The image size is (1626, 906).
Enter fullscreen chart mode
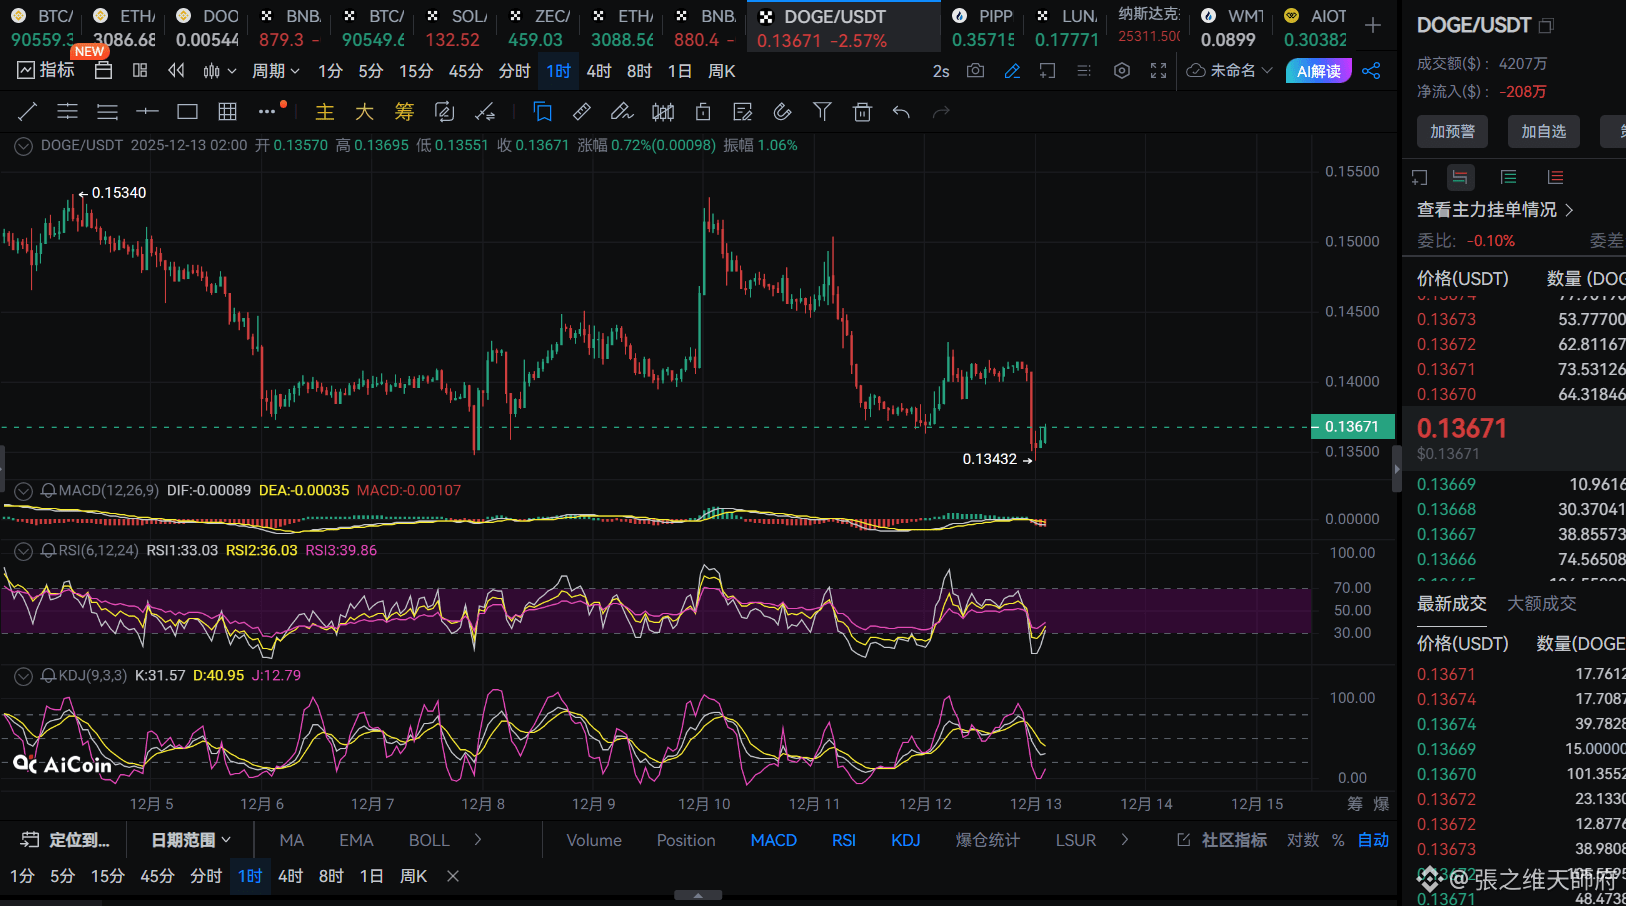1158,71
